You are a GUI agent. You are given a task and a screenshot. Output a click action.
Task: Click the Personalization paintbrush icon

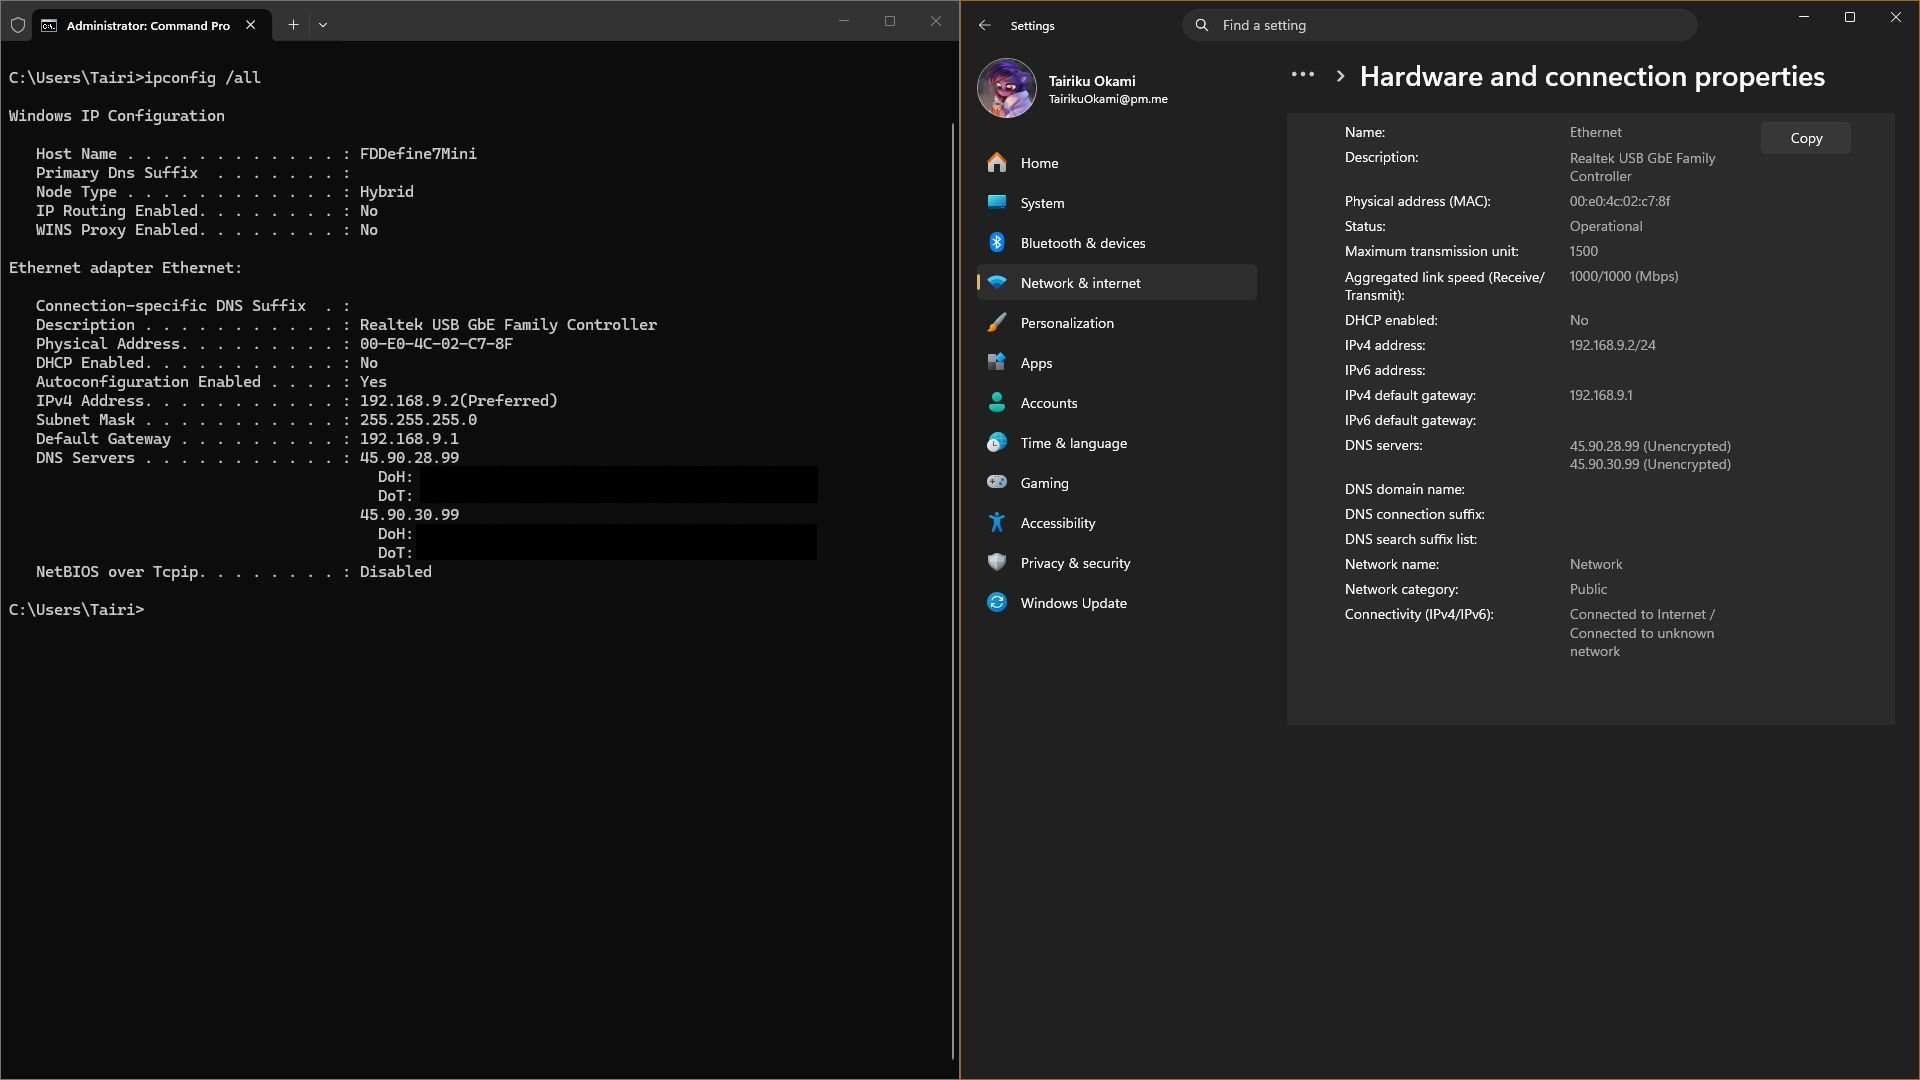pyautogui.click(x=997, y=323)
